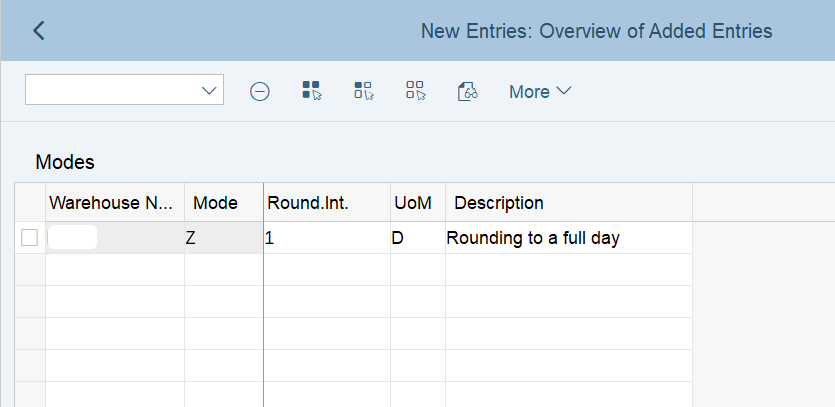Select the Mode column header

224,202
